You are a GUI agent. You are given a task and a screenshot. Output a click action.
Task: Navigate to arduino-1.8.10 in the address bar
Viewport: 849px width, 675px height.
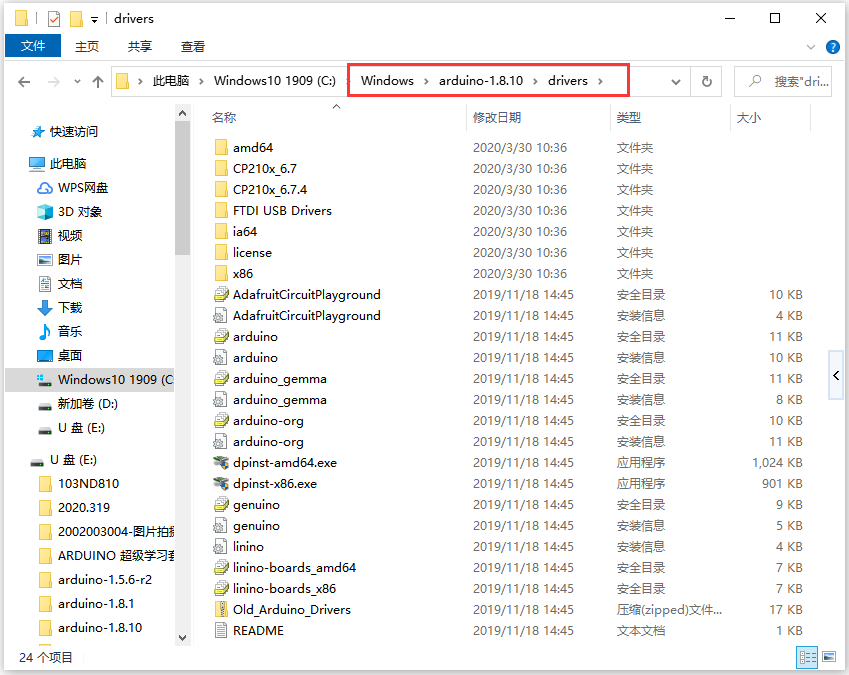tap(481, 81)
